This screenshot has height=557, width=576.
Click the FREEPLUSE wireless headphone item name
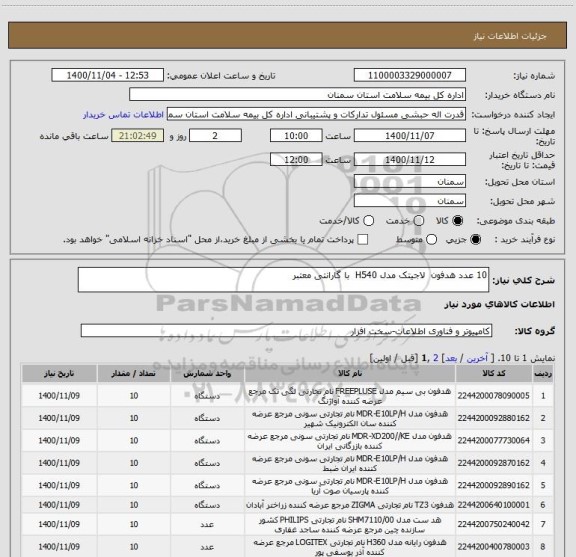[x=350, y=396]
